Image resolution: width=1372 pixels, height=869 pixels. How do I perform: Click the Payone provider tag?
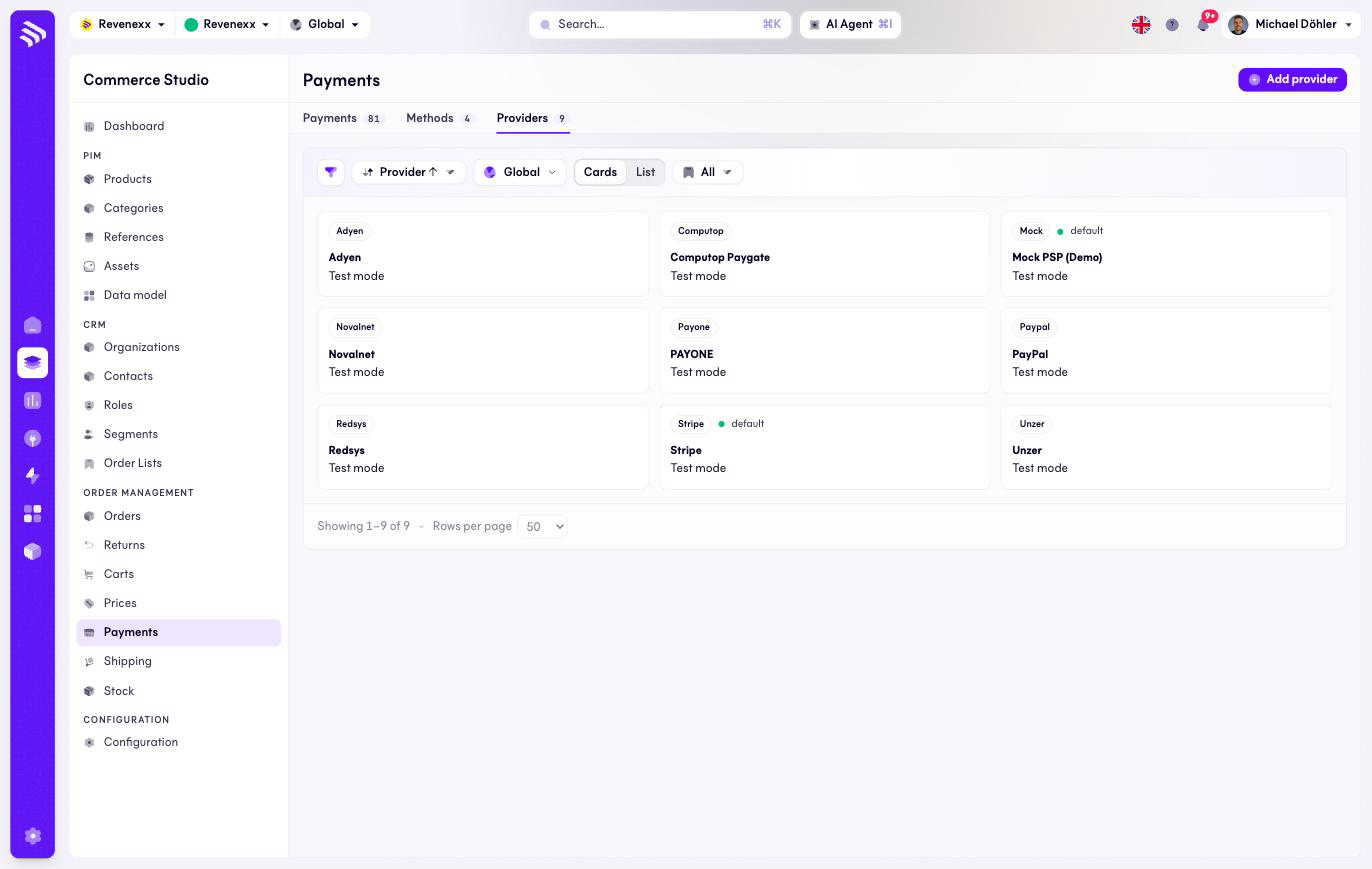point(694,327)
